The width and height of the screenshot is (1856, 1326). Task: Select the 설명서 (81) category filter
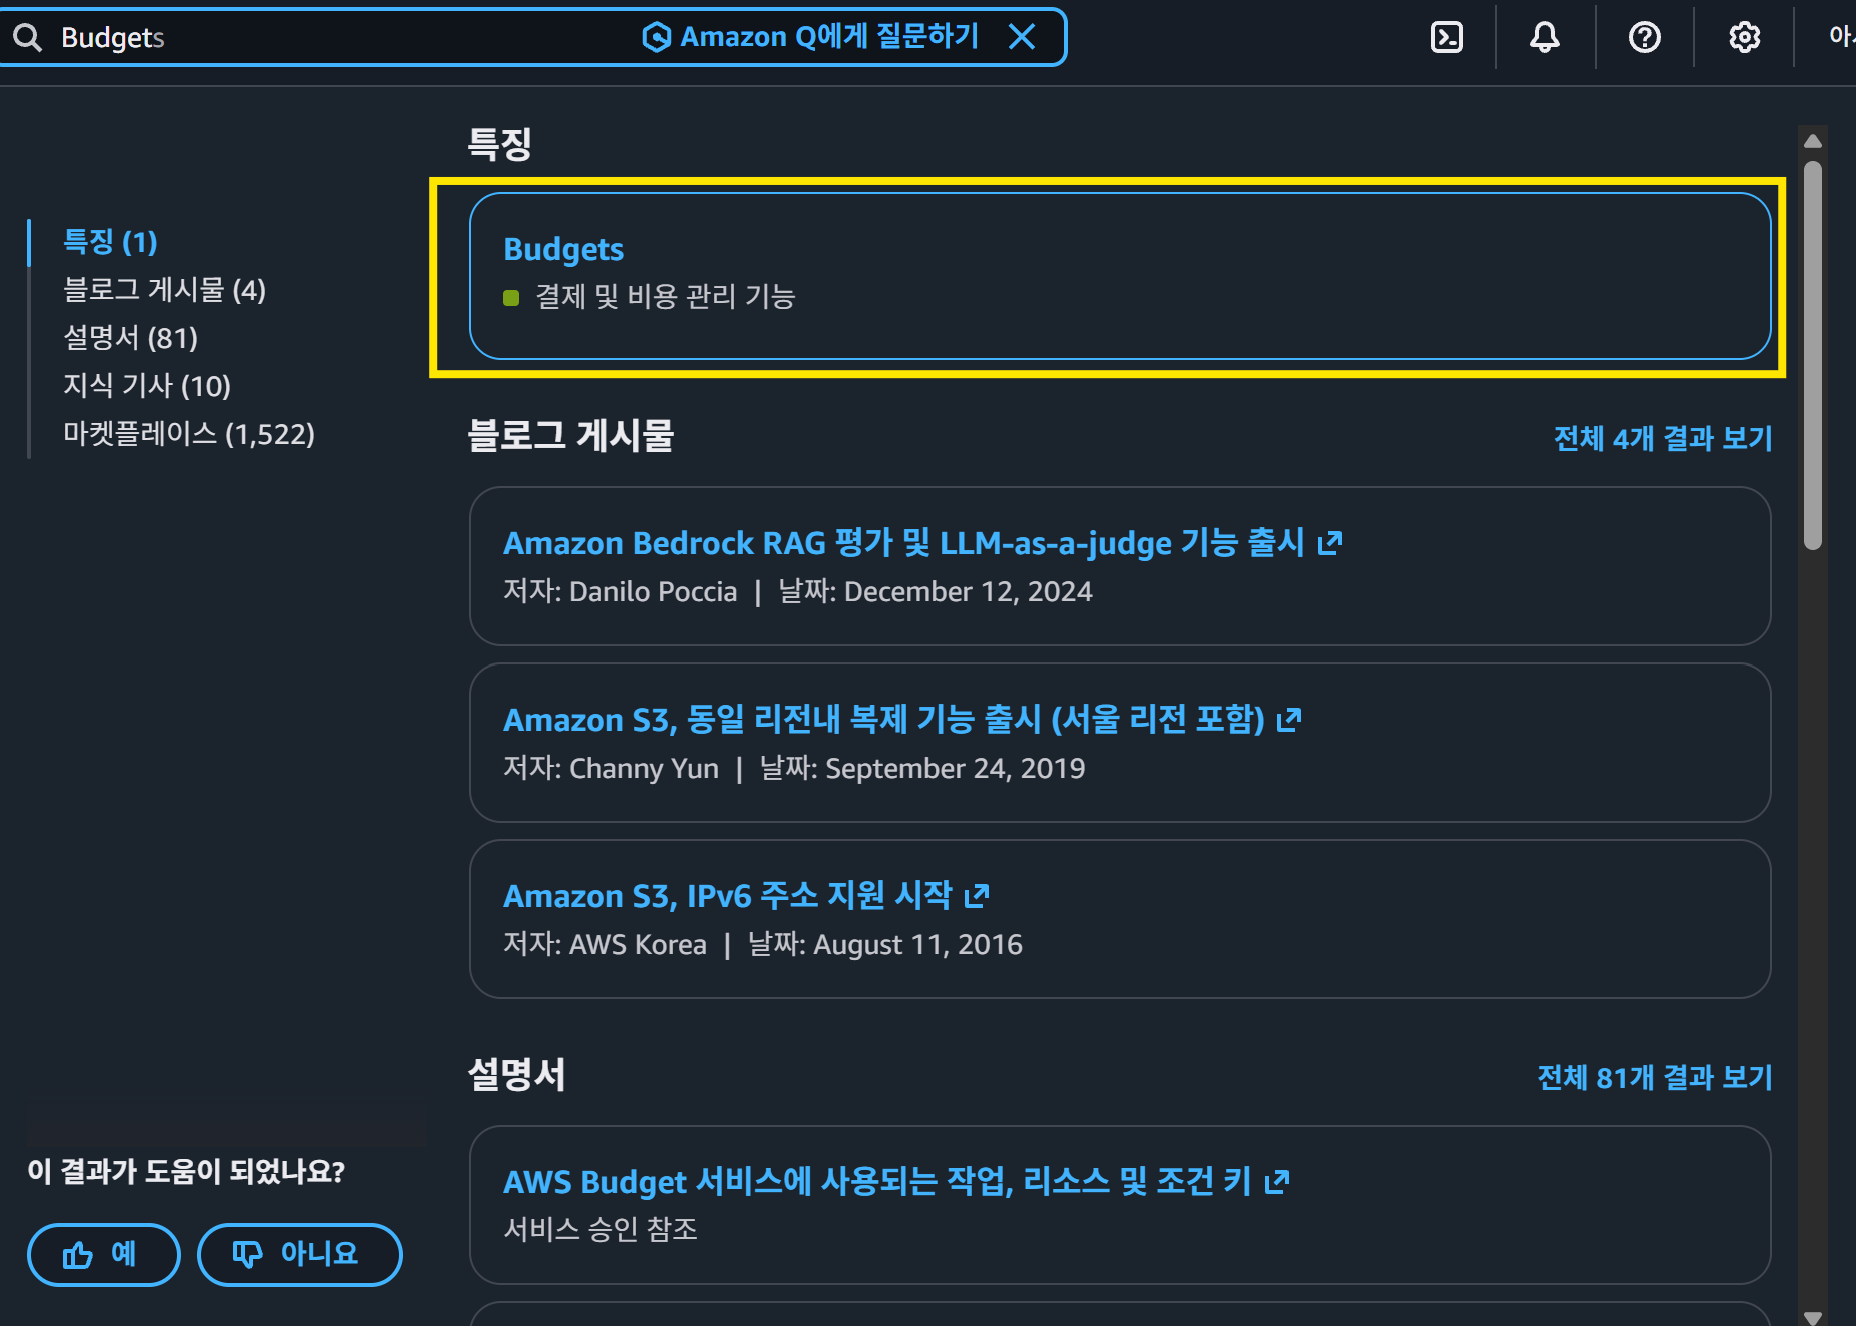tap(130, 338)
